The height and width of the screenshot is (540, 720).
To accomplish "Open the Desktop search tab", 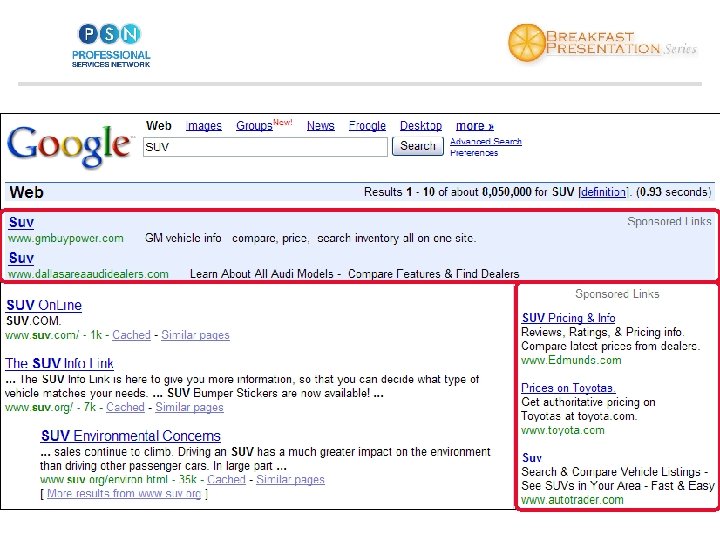I will pos(421,125).
